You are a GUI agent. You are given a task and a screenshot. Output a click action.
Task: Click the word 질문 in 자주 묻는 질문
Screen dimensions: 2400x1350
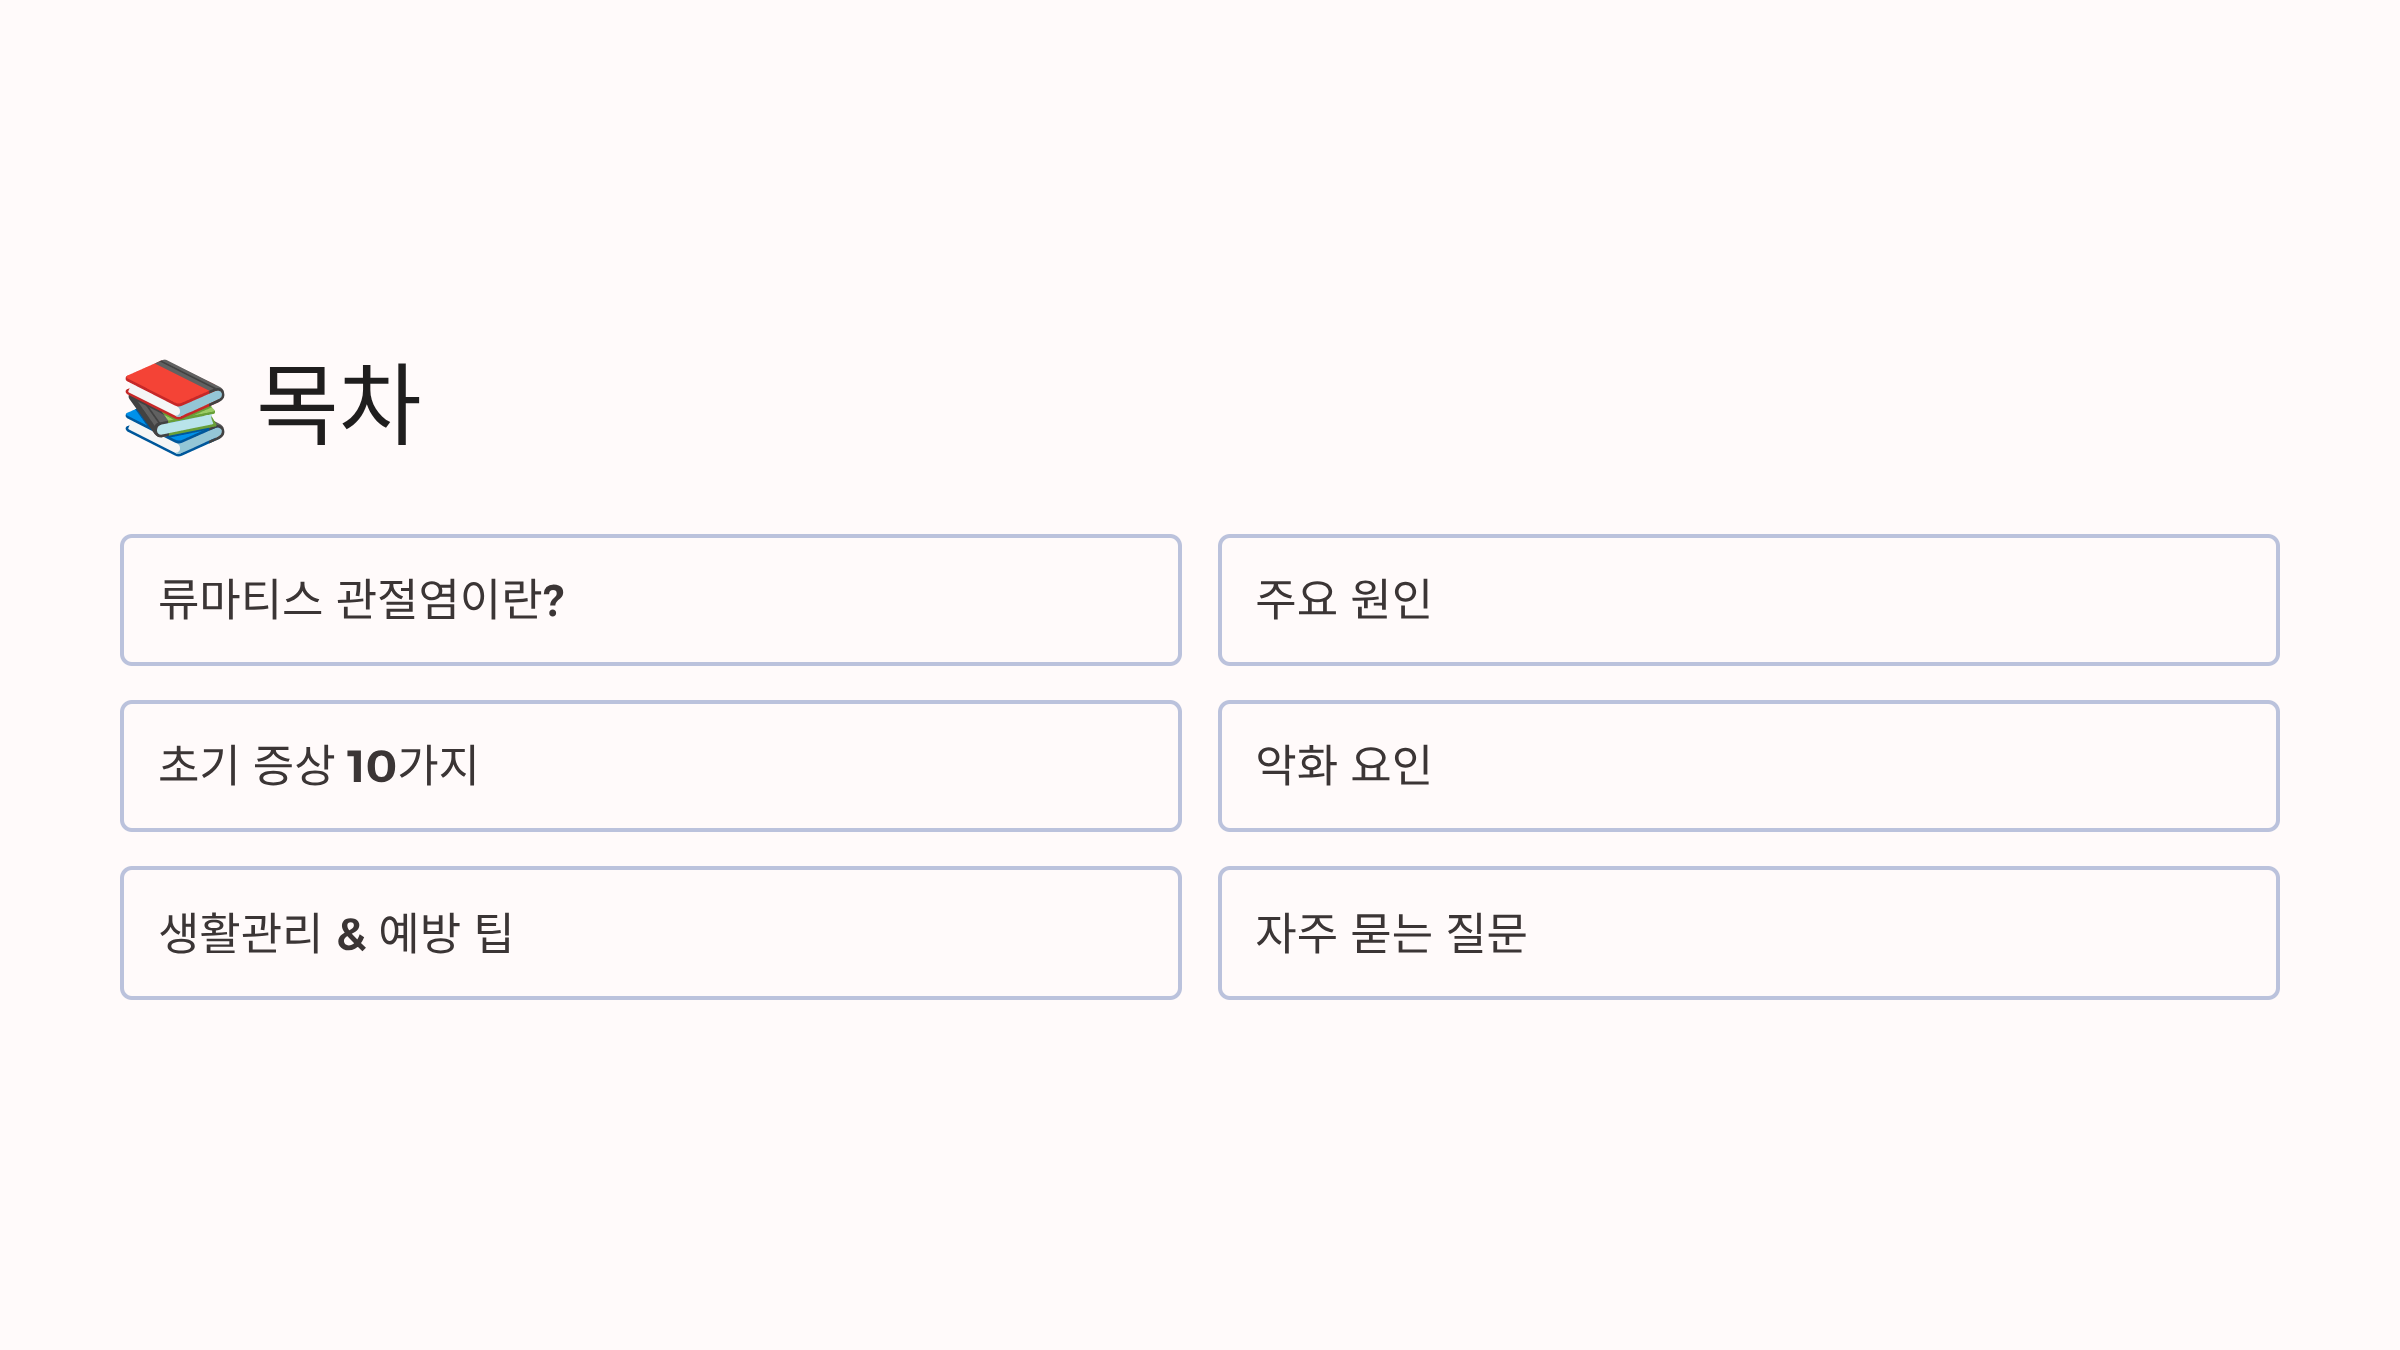point(1486,933)
